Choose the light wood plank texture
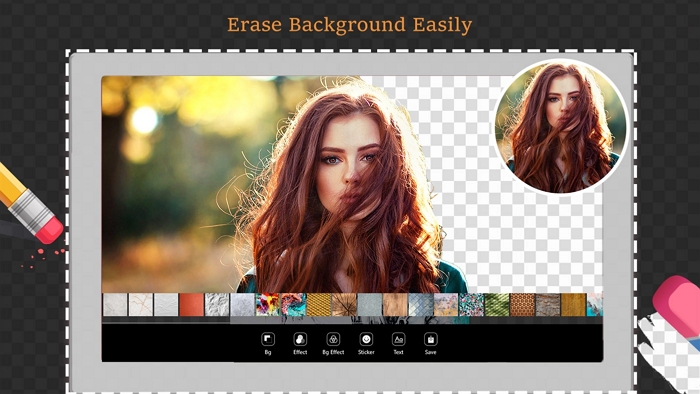The width and height of the screenshot is (700, 394). point(395,305)
